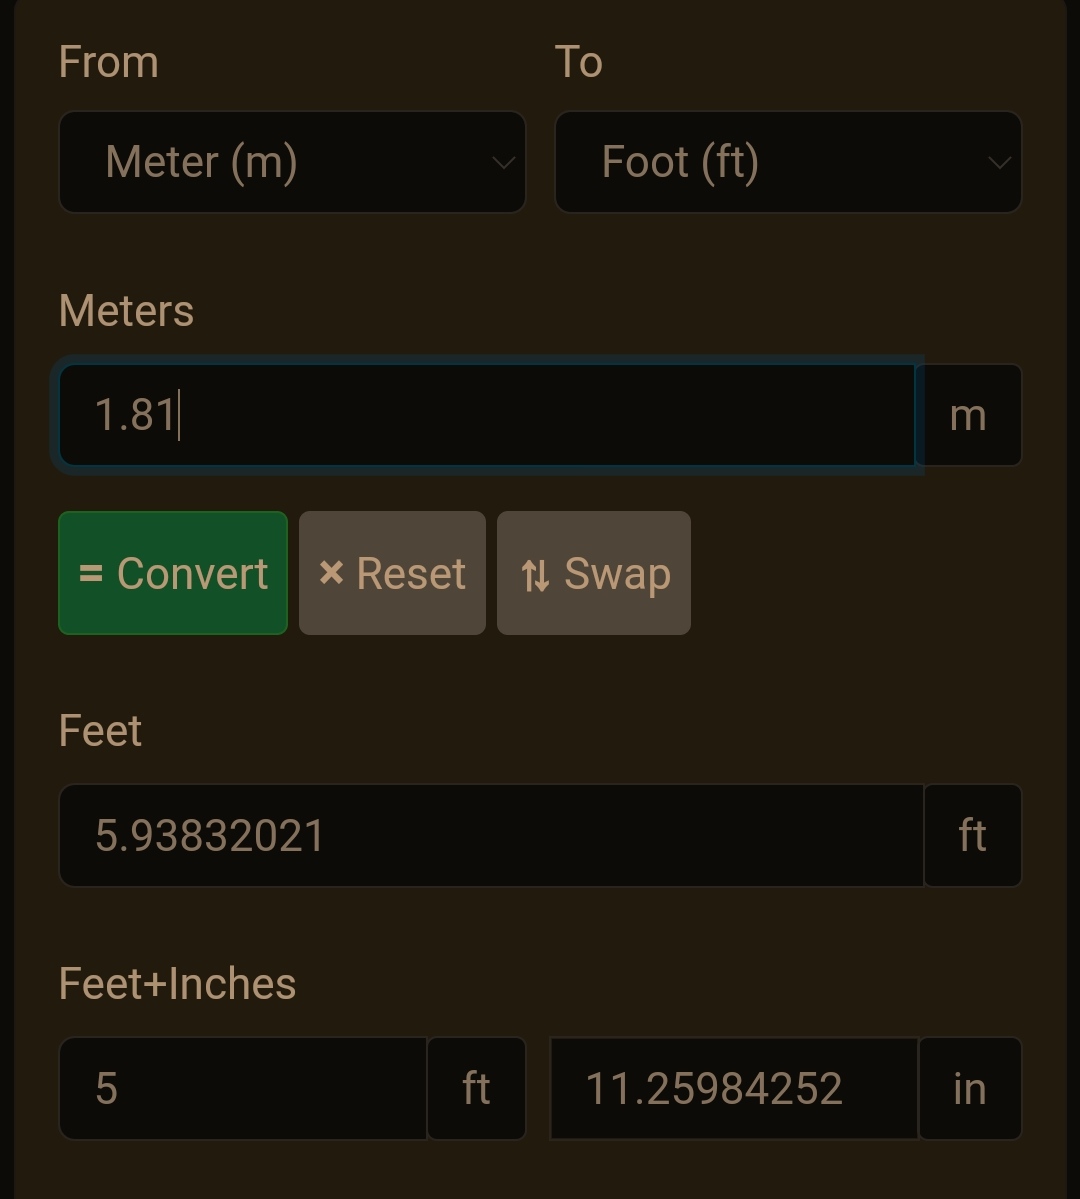Click the "Meters" field label
1080x1199 pixels.
tap(127, 311)
